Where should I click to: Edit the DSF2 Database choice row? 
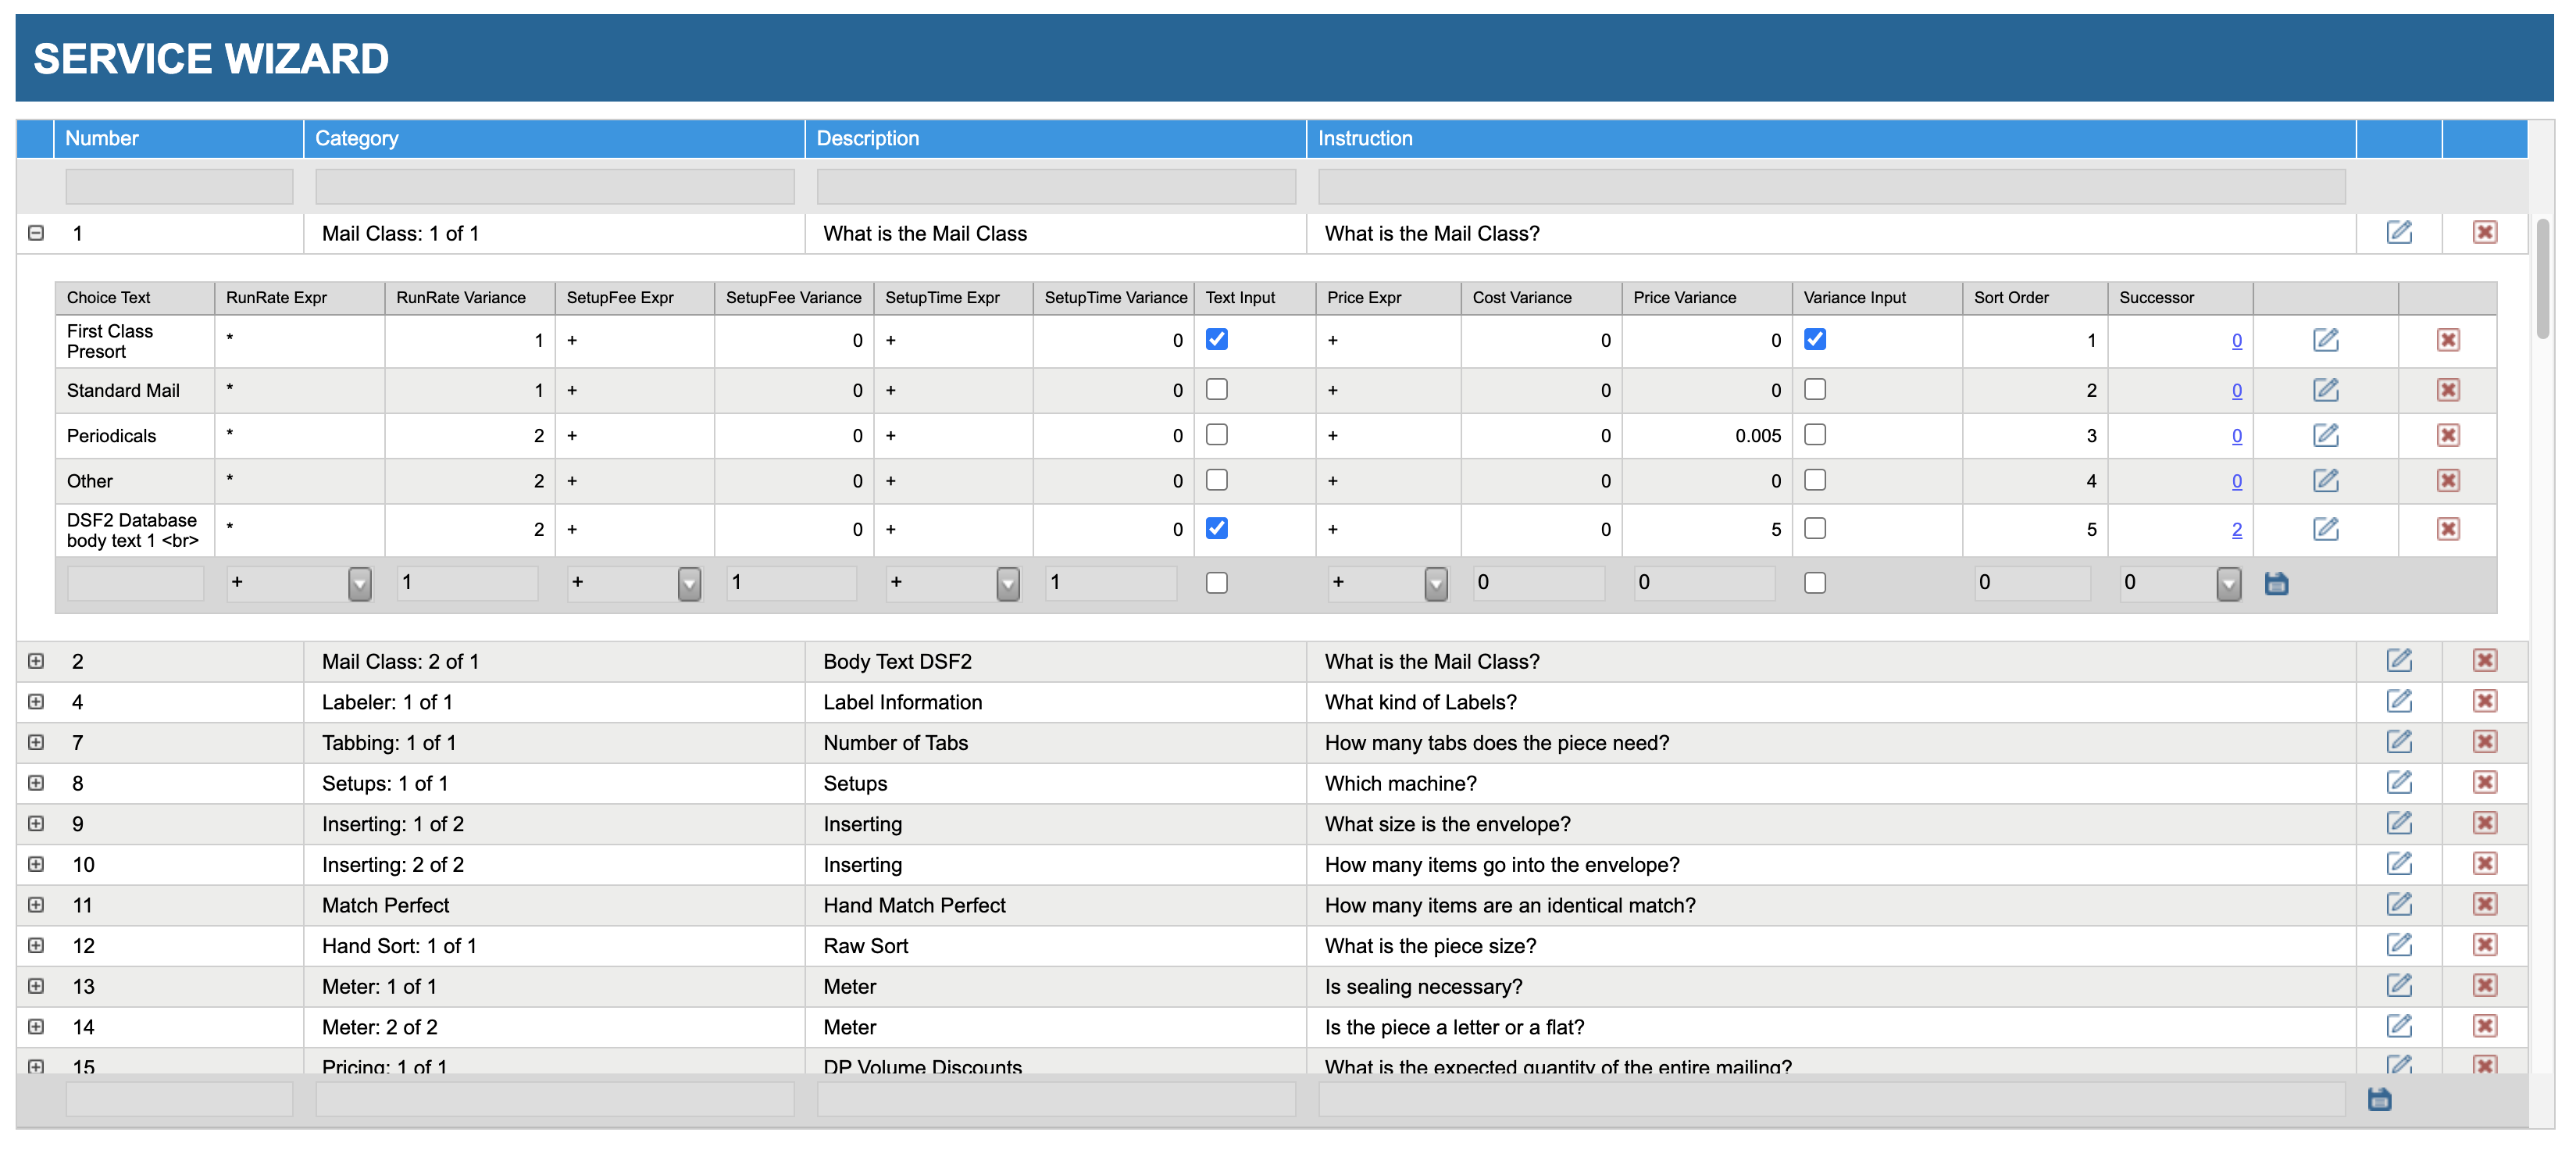coord(2326,529)
